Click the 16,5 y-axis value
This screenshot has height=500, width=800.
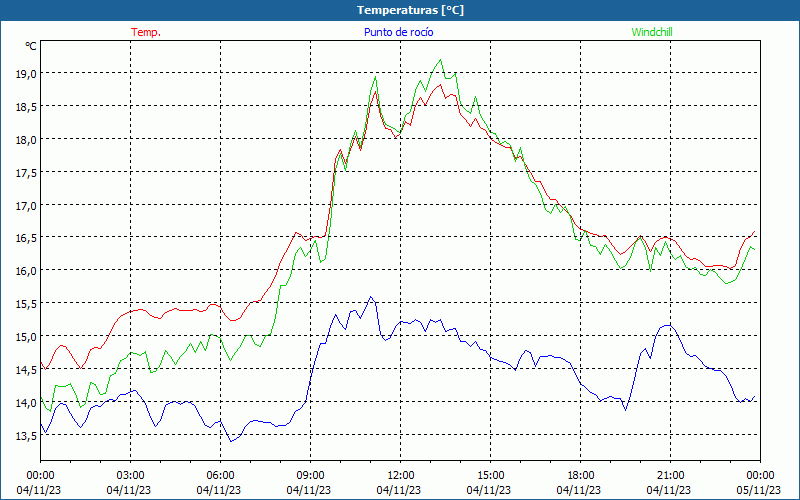(26, 238)
